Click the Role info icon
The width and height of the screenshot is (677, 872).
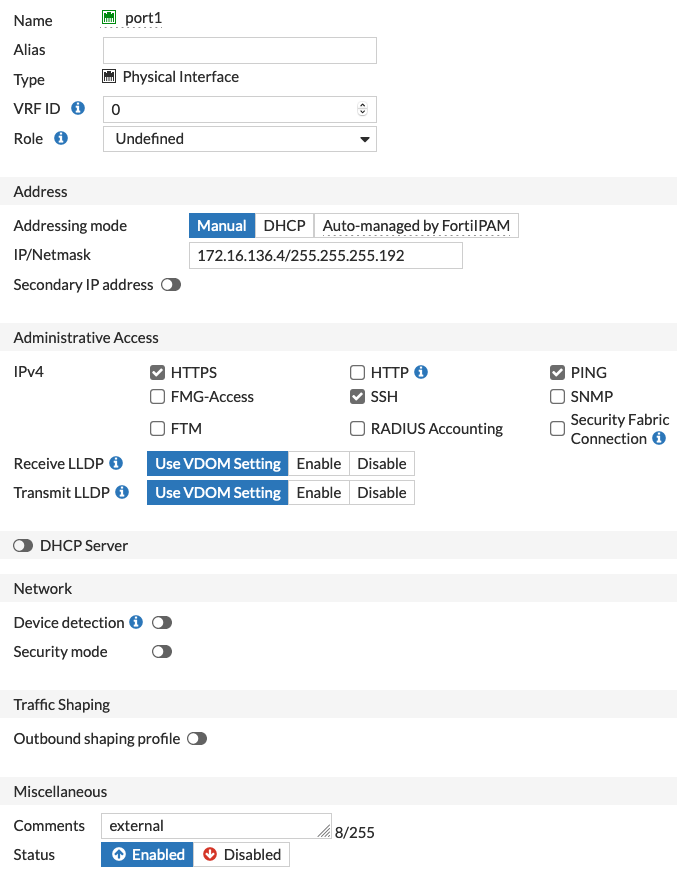[61, 138]
